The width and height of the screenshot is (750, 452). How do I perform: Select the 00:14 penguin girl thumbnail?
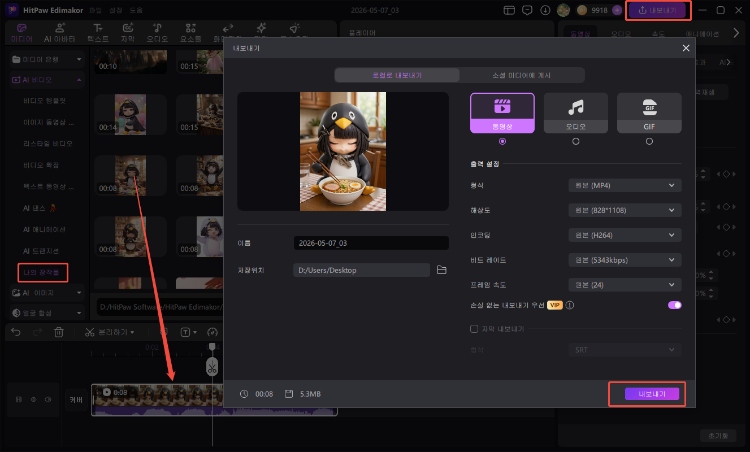pos(131,114)
